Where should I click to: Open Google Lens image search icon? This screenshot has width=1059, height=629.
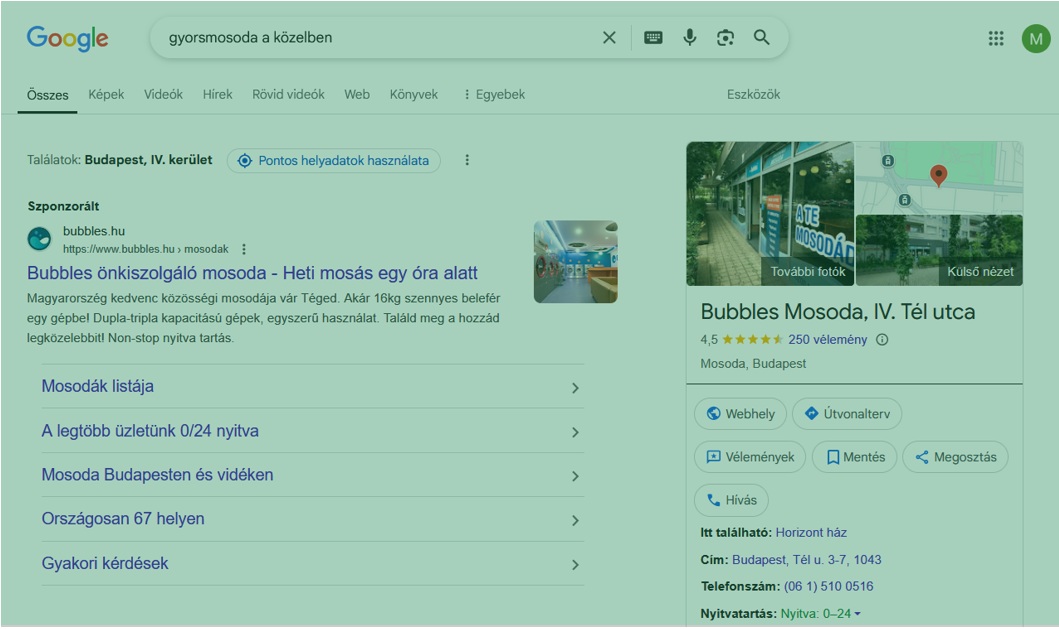pos(725,38)
